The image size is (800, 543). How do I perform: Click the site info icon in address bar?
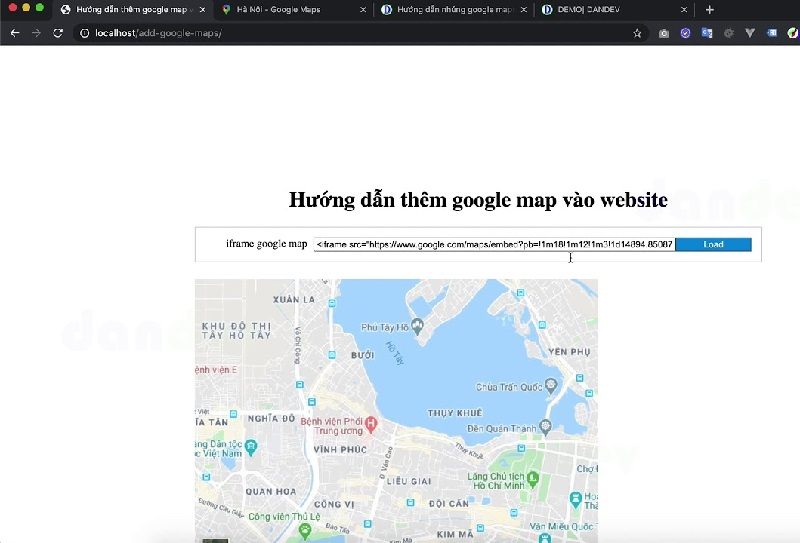[85, 33]
